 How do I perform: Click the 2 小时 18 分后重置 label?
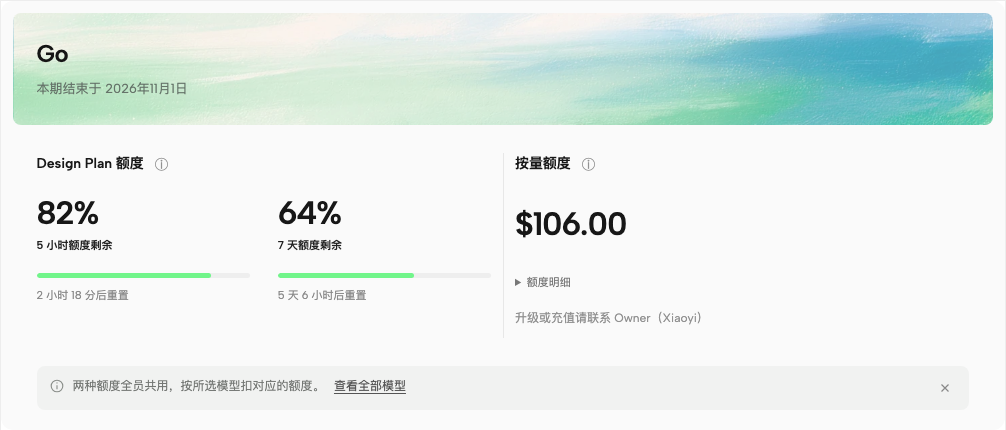pos(83,296)
